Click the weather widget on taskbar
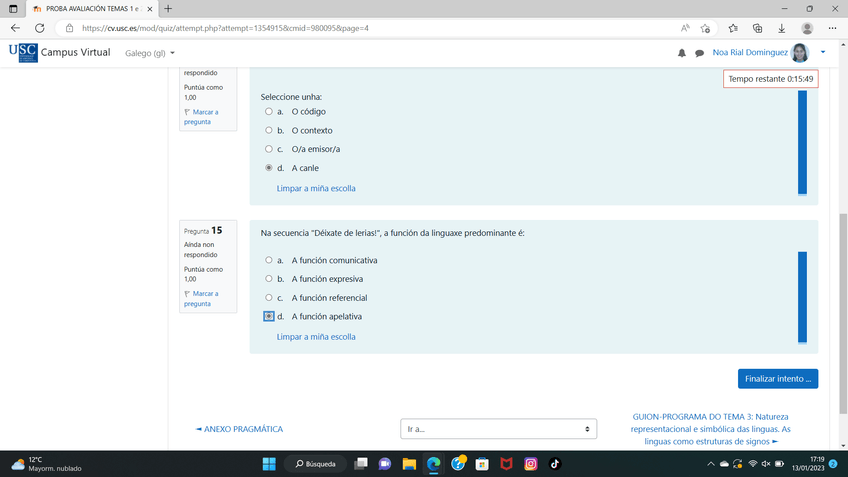The width and height of the screenshot is (848, 477). coord(46,464)
